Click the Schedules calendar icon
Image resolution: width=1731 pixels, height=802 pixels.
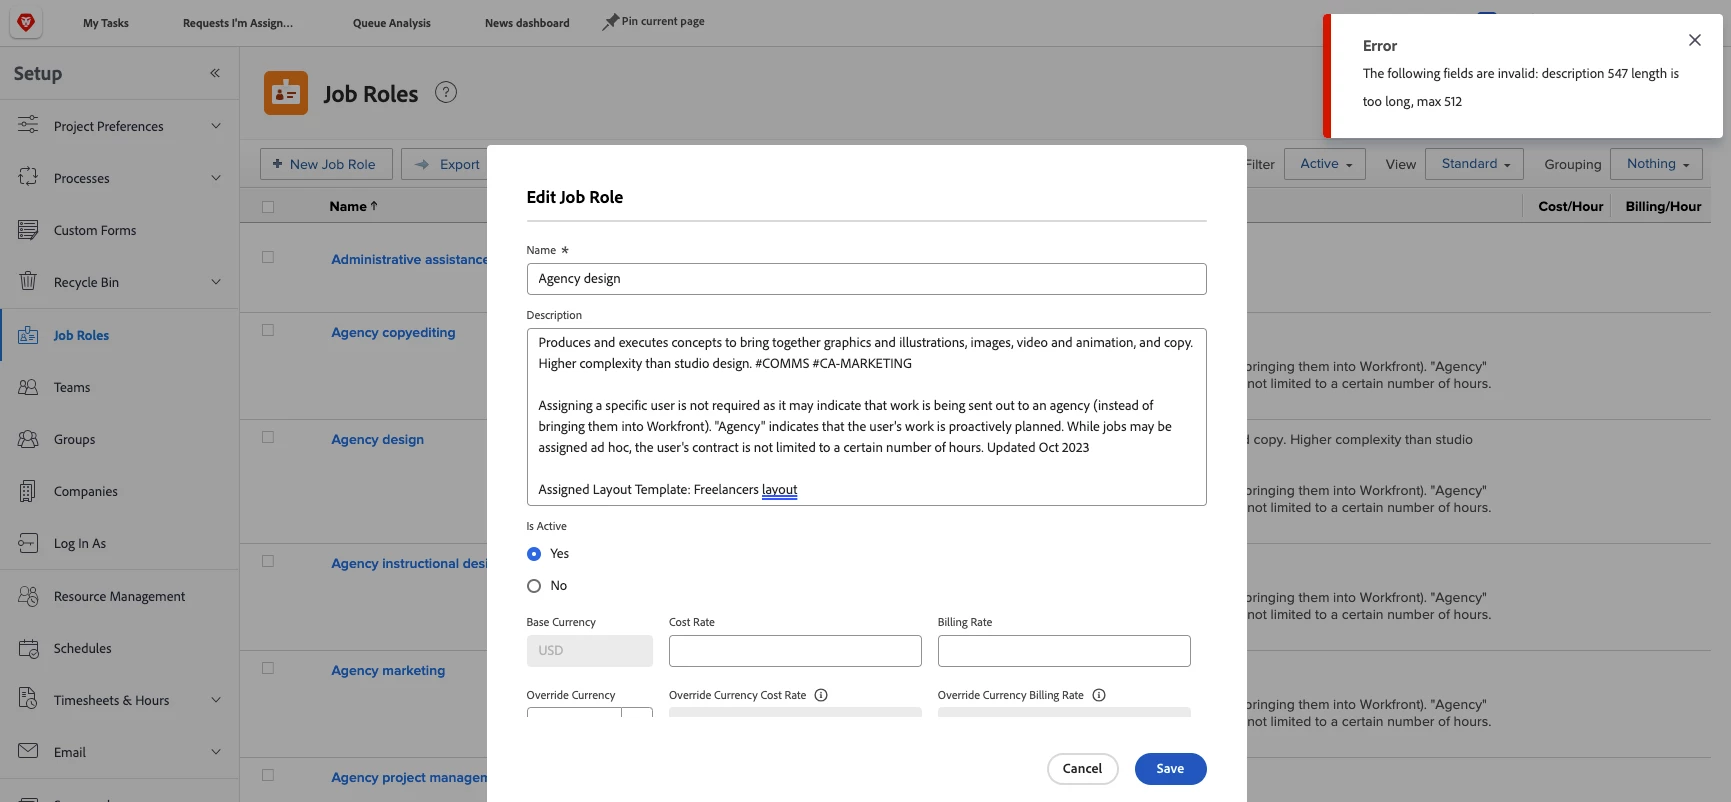pyautogui.click(x=28, y=648)
